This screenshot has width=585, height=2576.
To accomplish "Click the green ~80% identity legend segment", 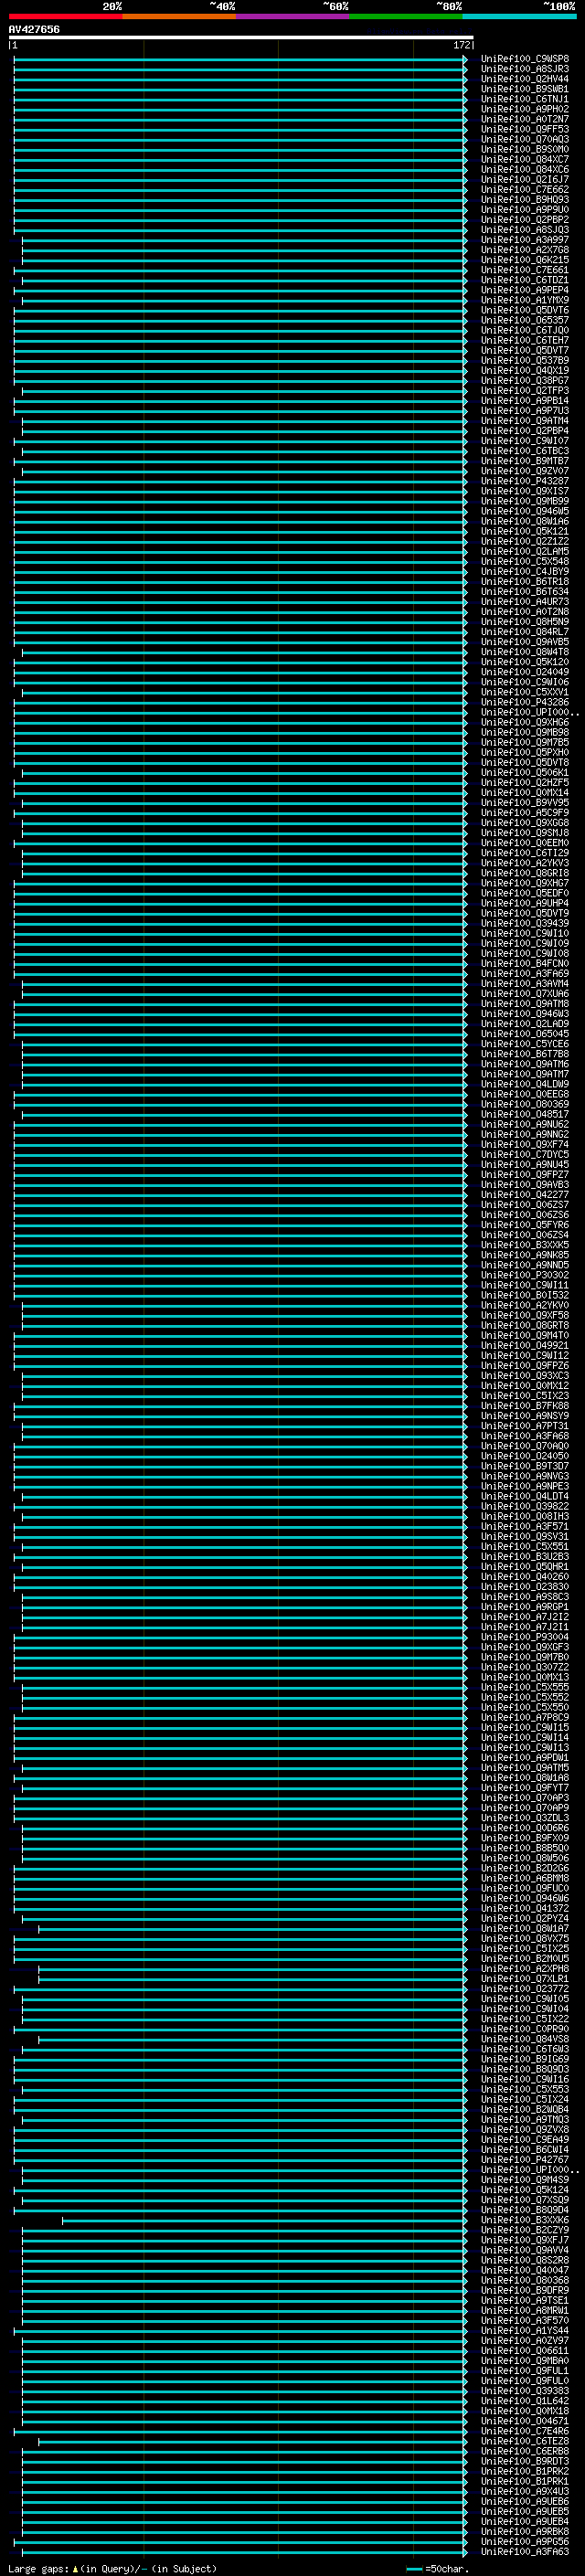I will 406,16.
